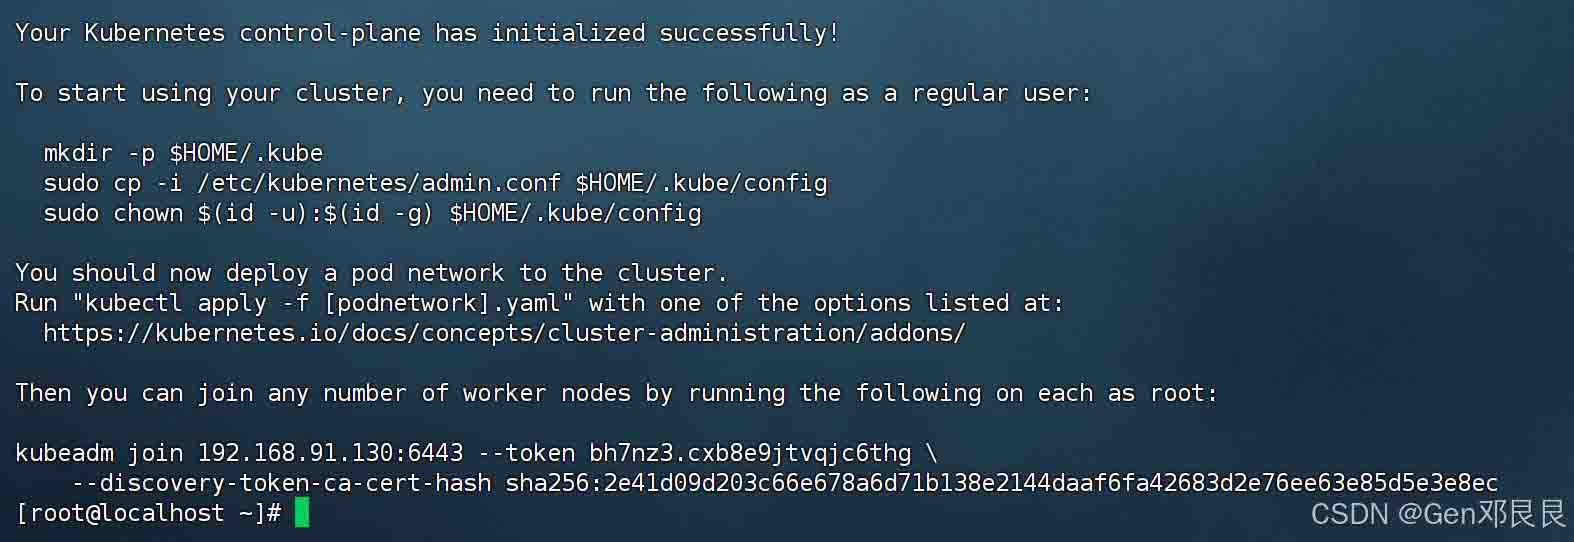
Task: Click the "sudo chown" command line
Action: coord(372,213)
